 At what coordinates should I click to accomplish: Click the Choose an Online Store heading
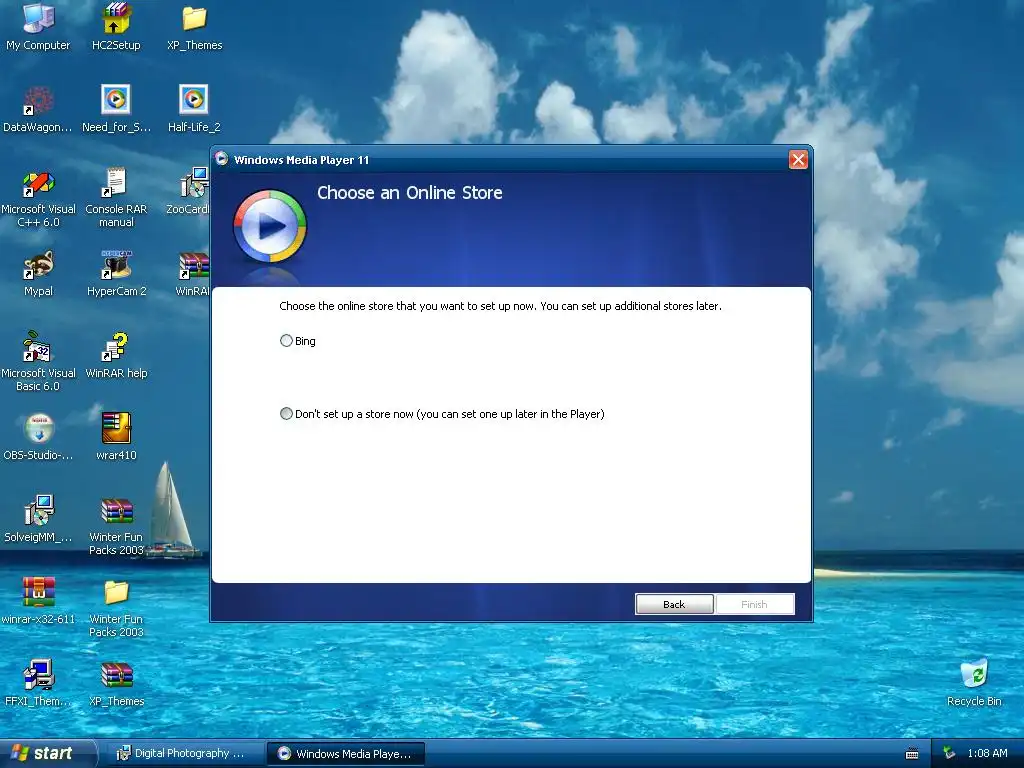pyautogui.click(x=409, y=193)
